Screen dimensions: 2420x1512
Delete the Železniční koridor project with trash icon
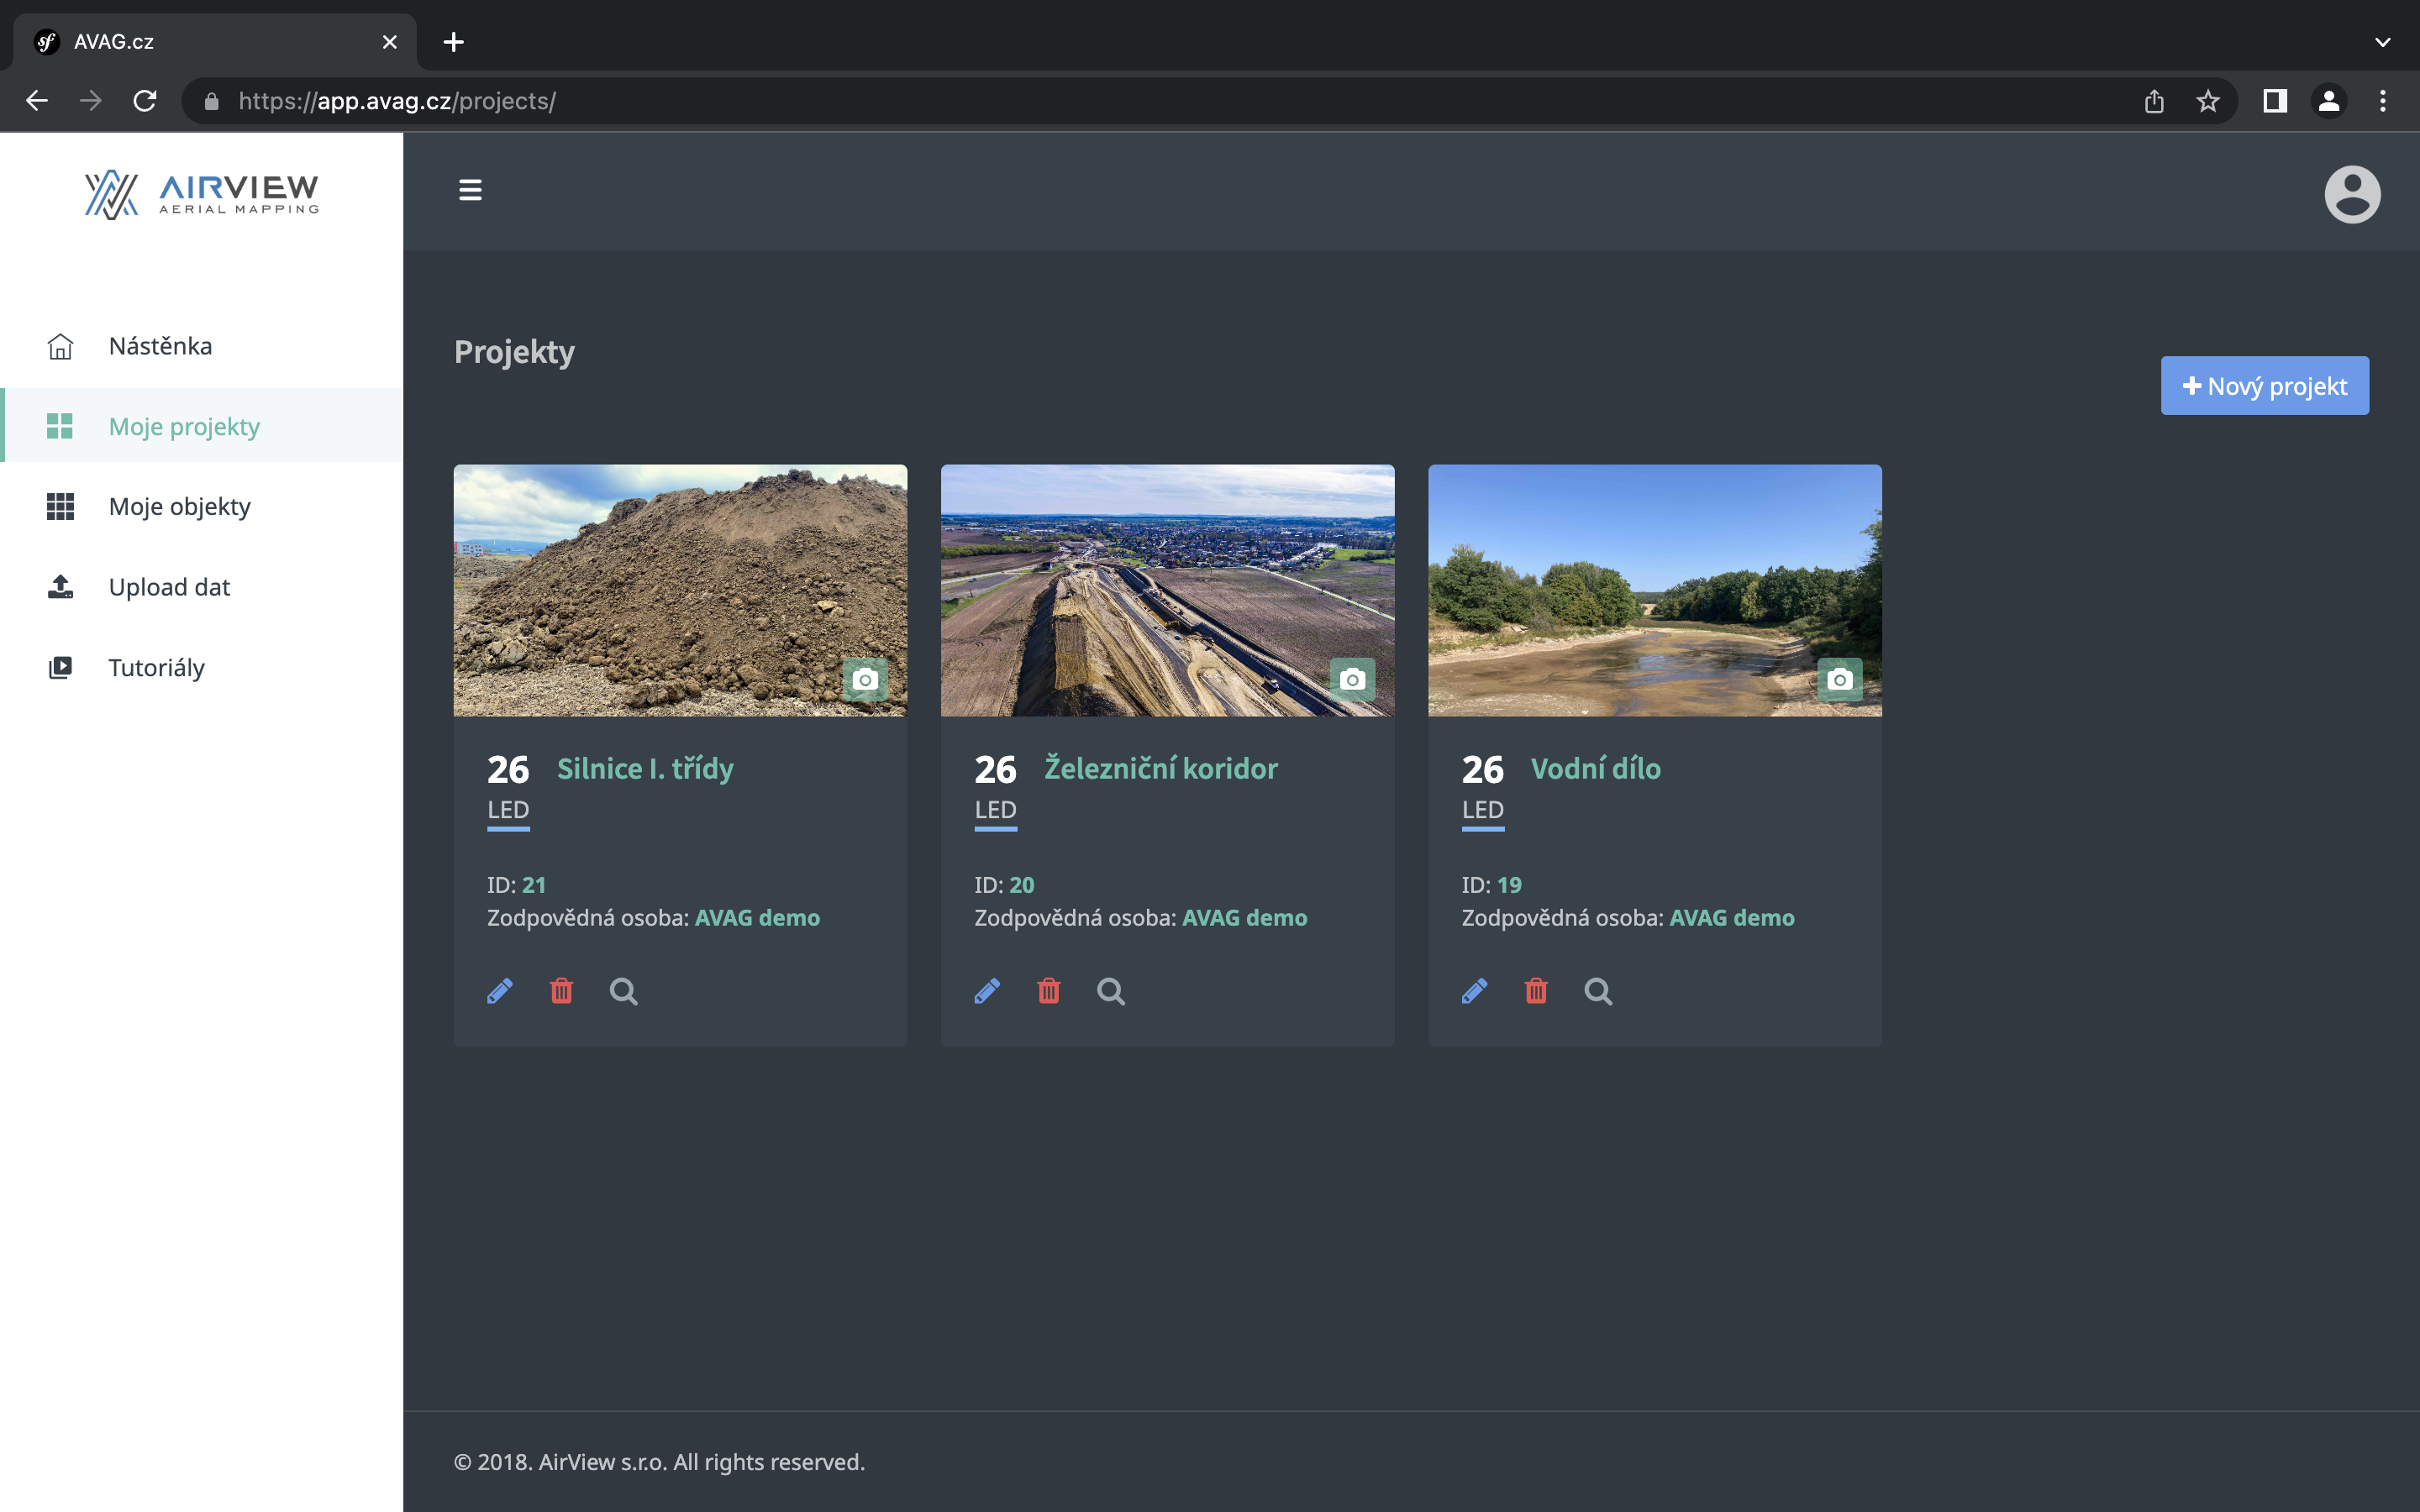[1048, 990]
